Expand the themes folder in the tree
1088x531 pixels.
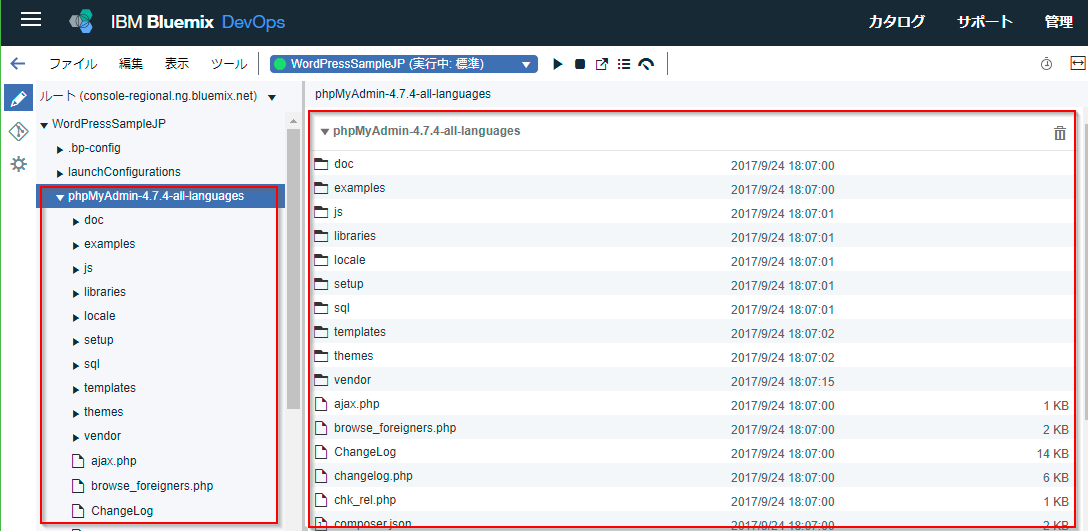click(x=76, y=413)
